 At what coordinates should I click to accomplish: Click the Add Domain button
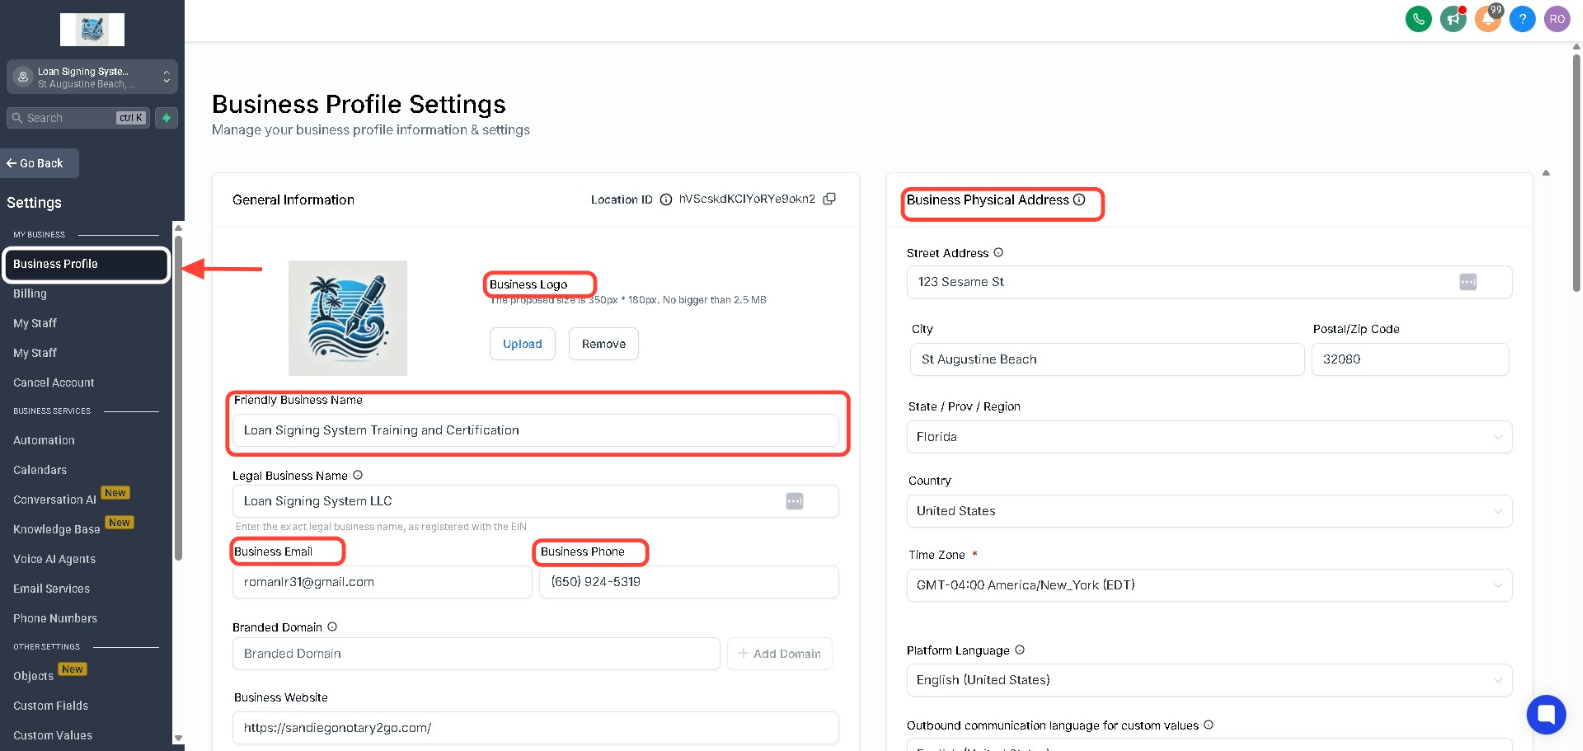coord(780,654)
